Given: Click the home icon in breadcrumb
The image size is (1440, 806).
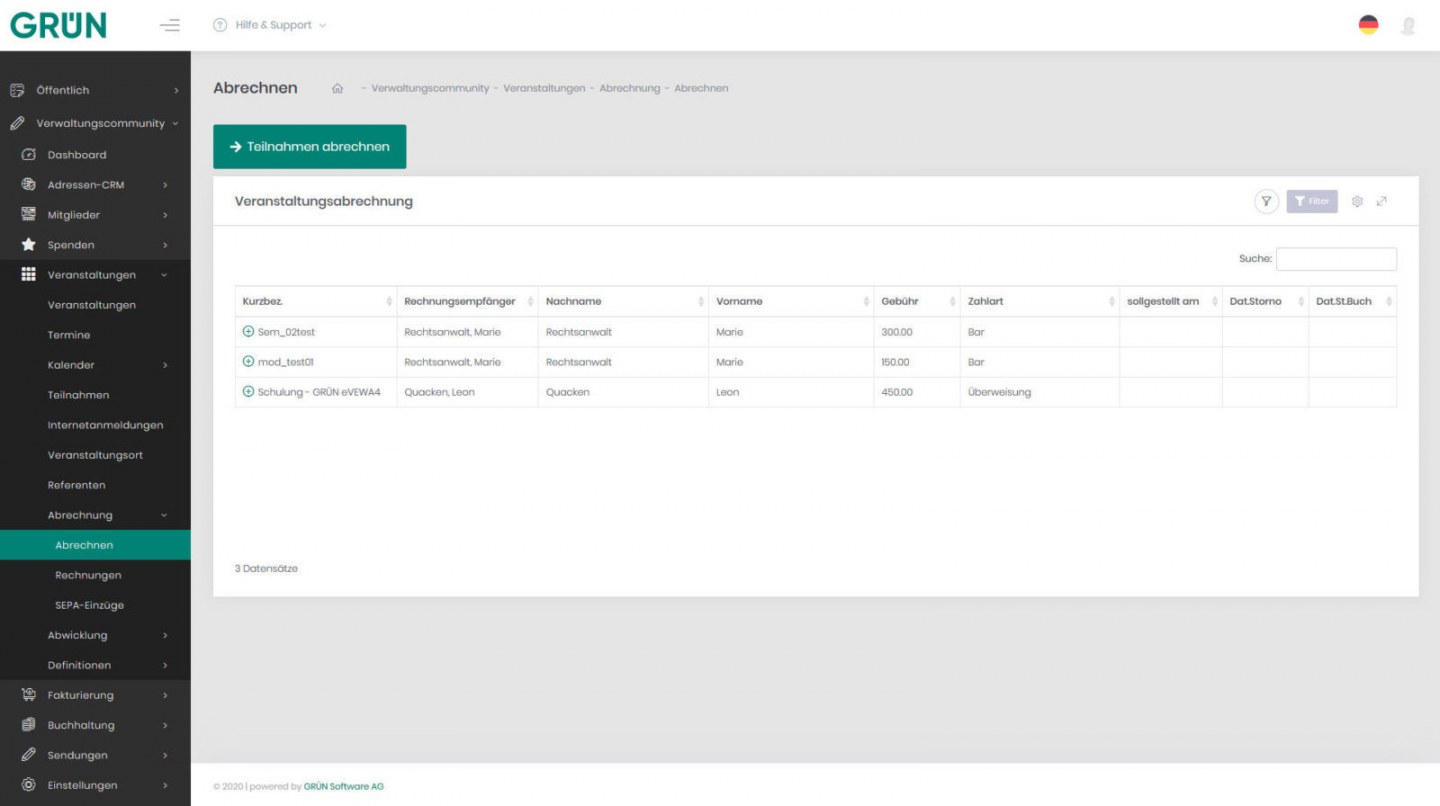Looking at the screenshot, I should point(338,88).
